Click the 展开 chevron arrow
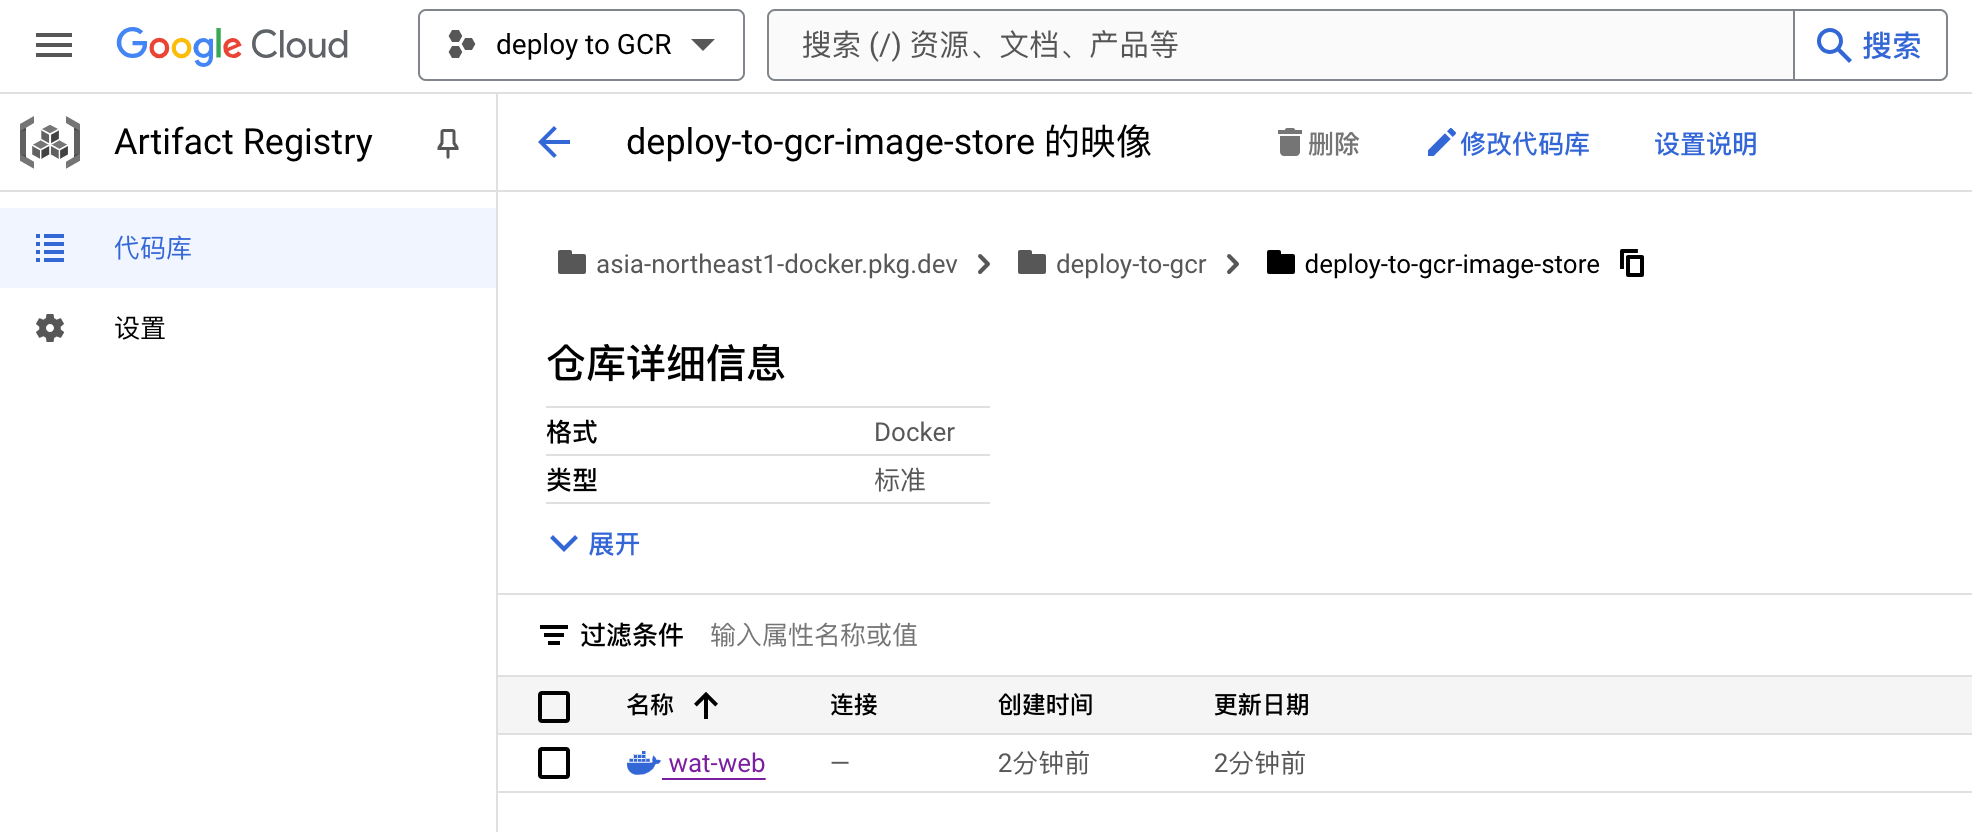This screenshot has width=1972, height=832. 564,543
